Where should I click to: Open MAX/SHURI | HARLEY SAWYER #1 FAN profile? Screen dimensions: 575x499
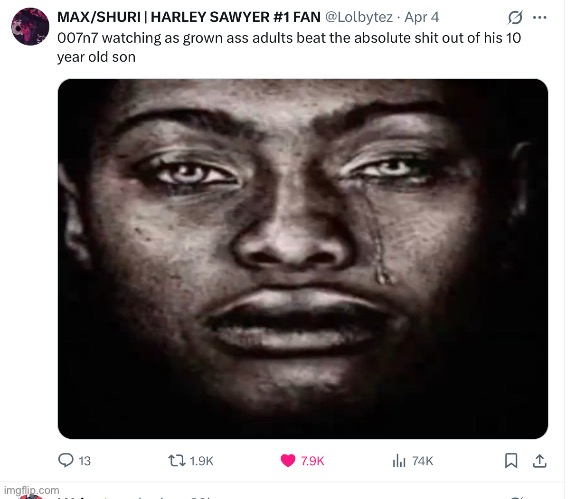coord(189,17)
